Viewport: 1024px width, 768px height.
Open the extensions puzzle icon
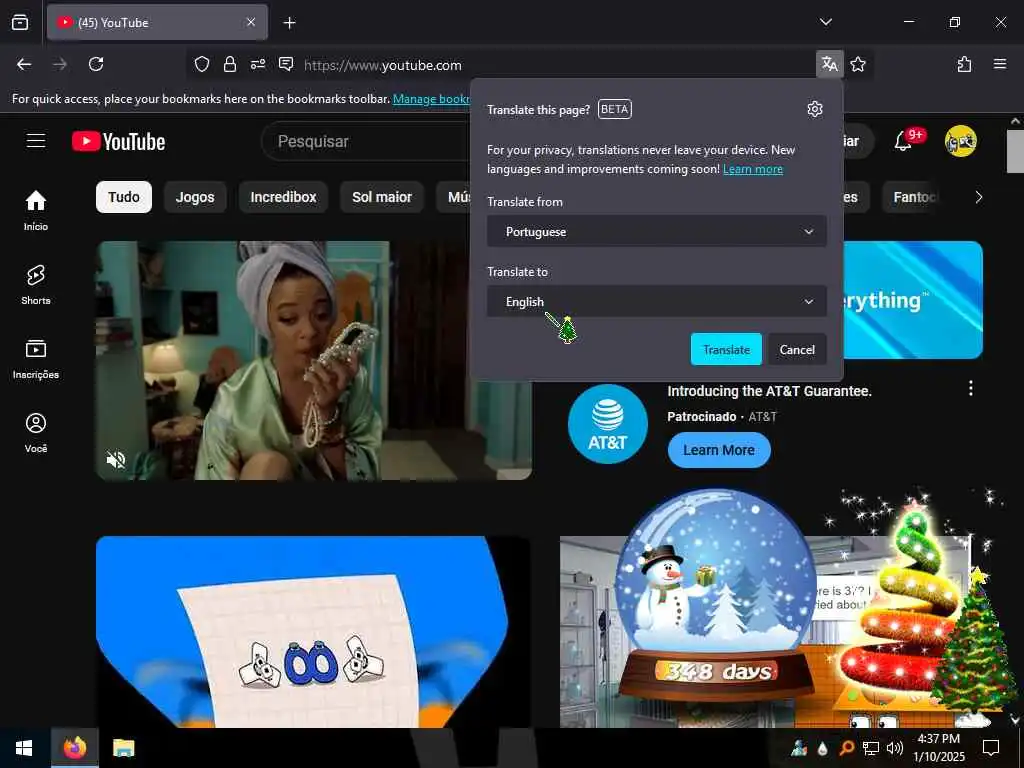point(964,64)
